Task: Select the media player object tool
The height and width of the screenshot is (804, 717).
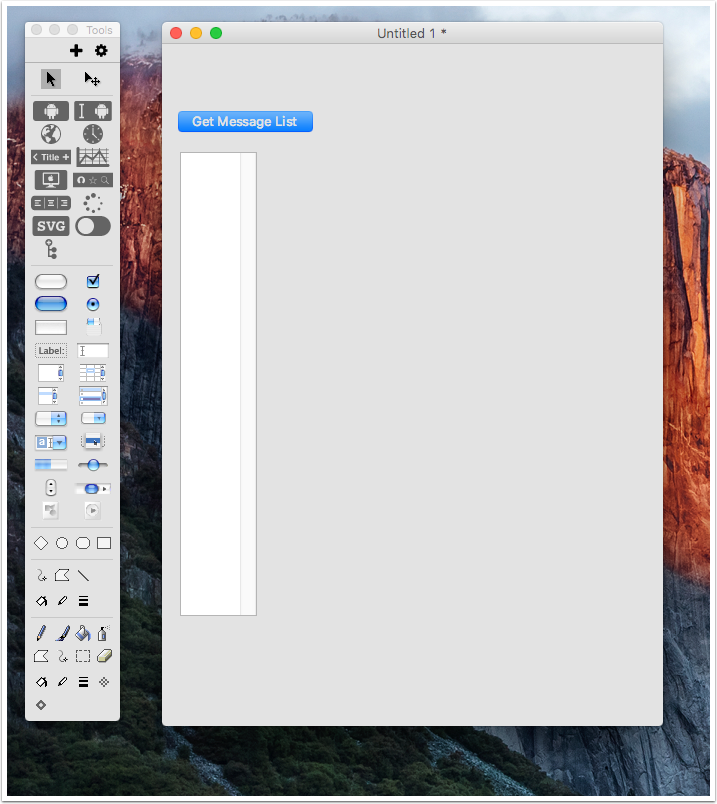Action: pos(93,510)
